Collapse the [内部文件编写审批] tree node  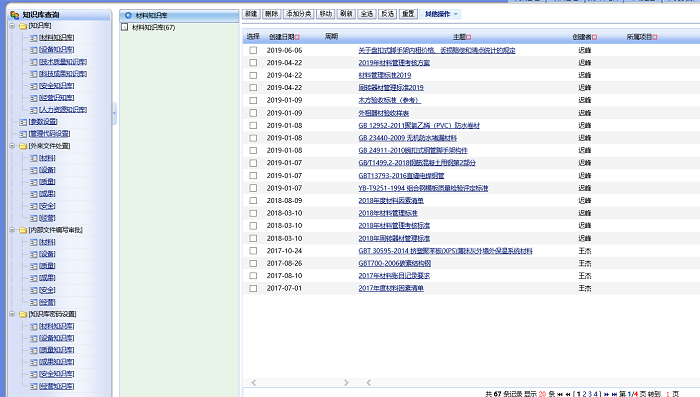coord(12,230)
